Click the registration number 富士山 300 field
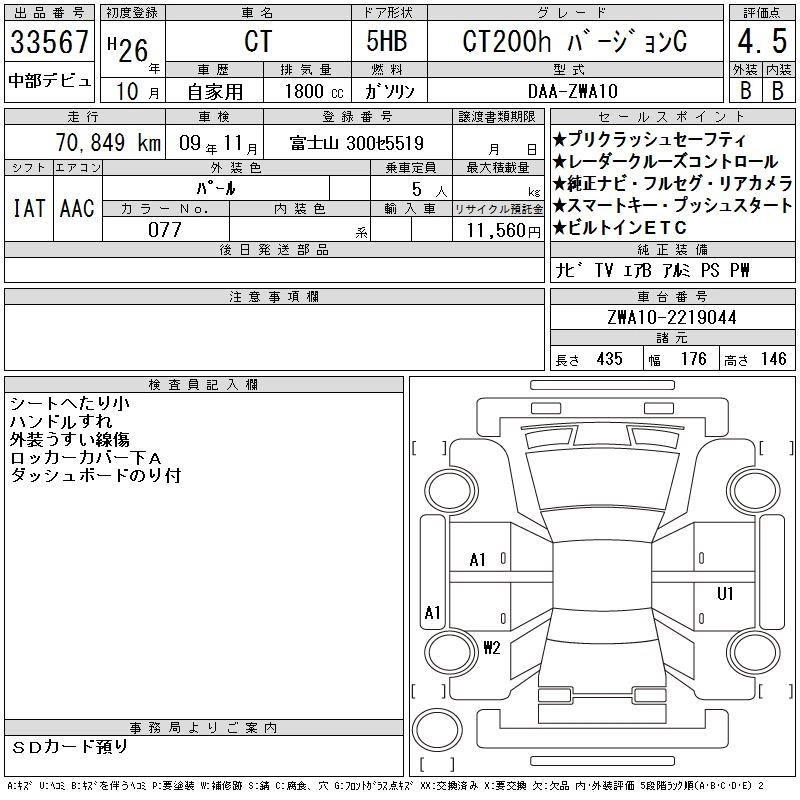 357,143
